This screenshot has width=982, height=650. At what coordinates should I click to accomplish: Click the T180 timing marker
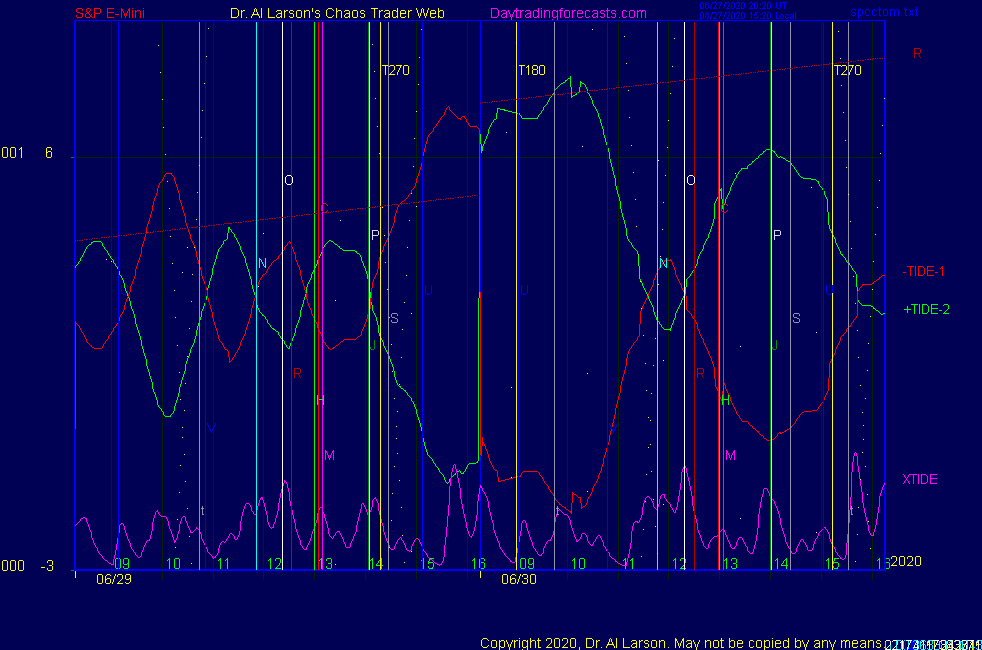pyautogui.click(x=531, y=70)
